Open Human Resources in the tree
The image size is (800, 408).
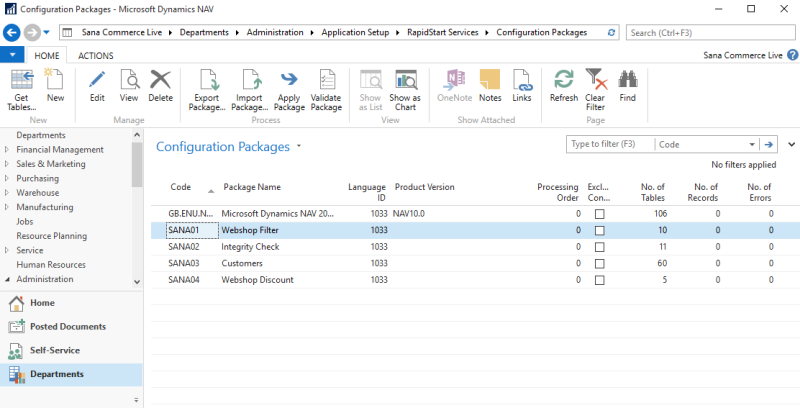(x=51, y=265)
